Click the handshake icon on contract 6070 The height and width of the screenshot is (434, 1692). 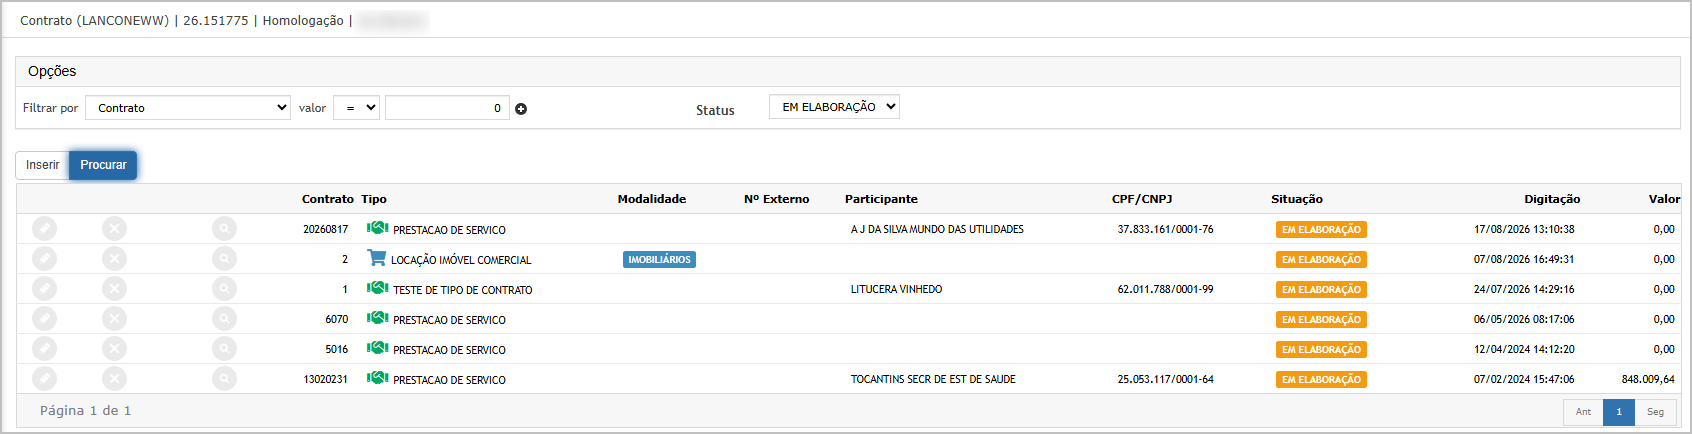(377, 318)
